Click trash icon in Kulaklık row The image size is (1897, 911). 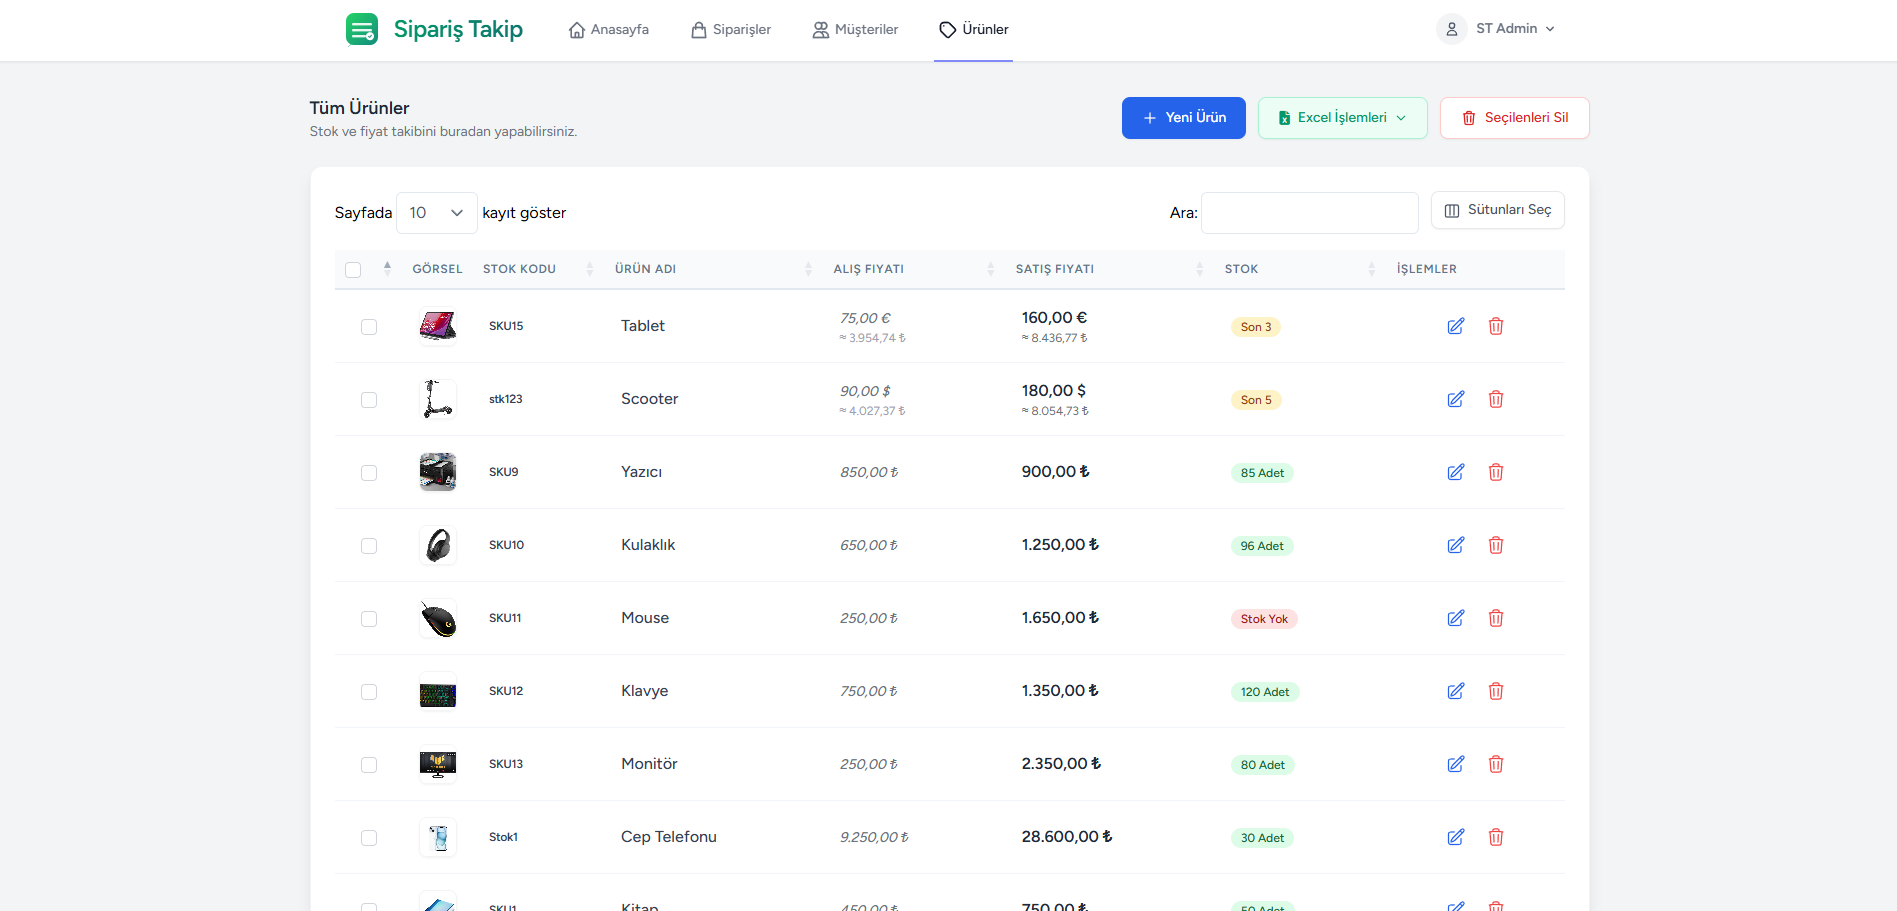pyautogui.click(x=1495, y=545)
